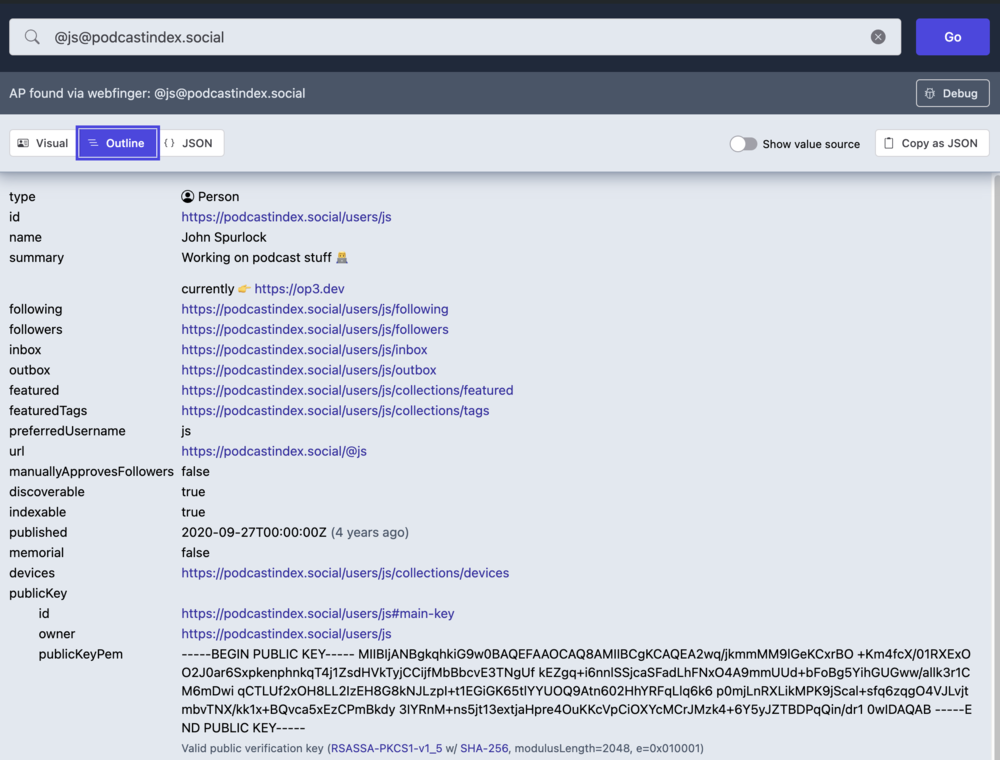
Task: Clear the search field with X icon
Action: [x=878, y=37]
